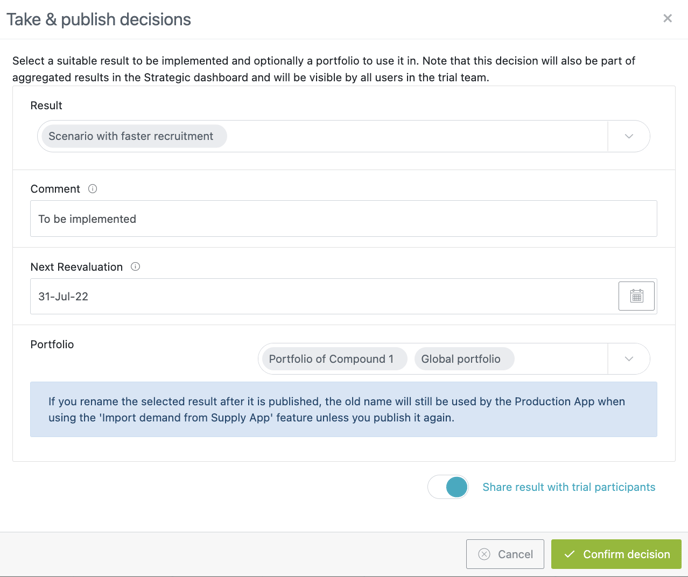Toggle the share result switch off

(448, 487)
